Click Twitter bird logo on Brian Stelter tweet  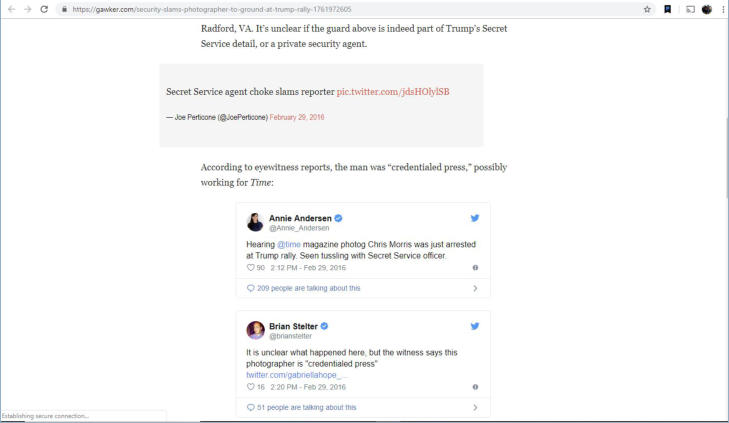(475, 326)
